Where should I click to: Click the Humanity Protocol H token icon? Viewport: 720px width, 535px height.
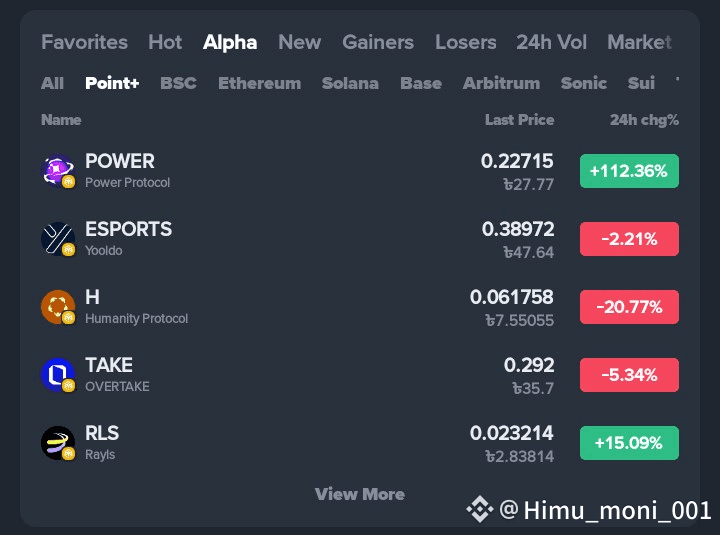pos(57,307)
